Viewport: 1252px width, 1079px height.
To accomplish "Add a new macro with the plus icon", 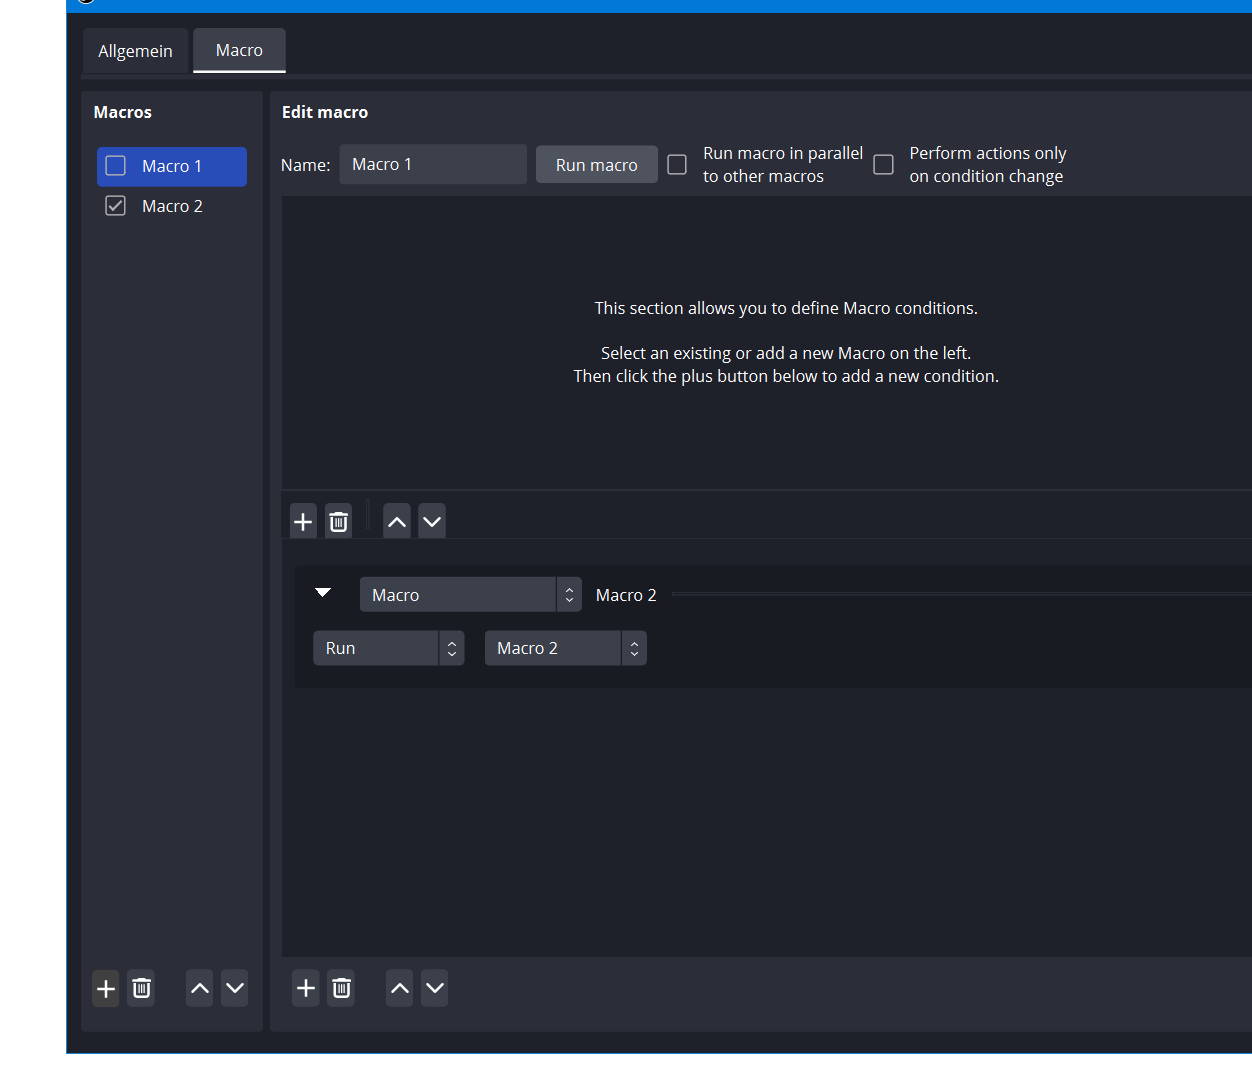I will (x=105, y=988).
